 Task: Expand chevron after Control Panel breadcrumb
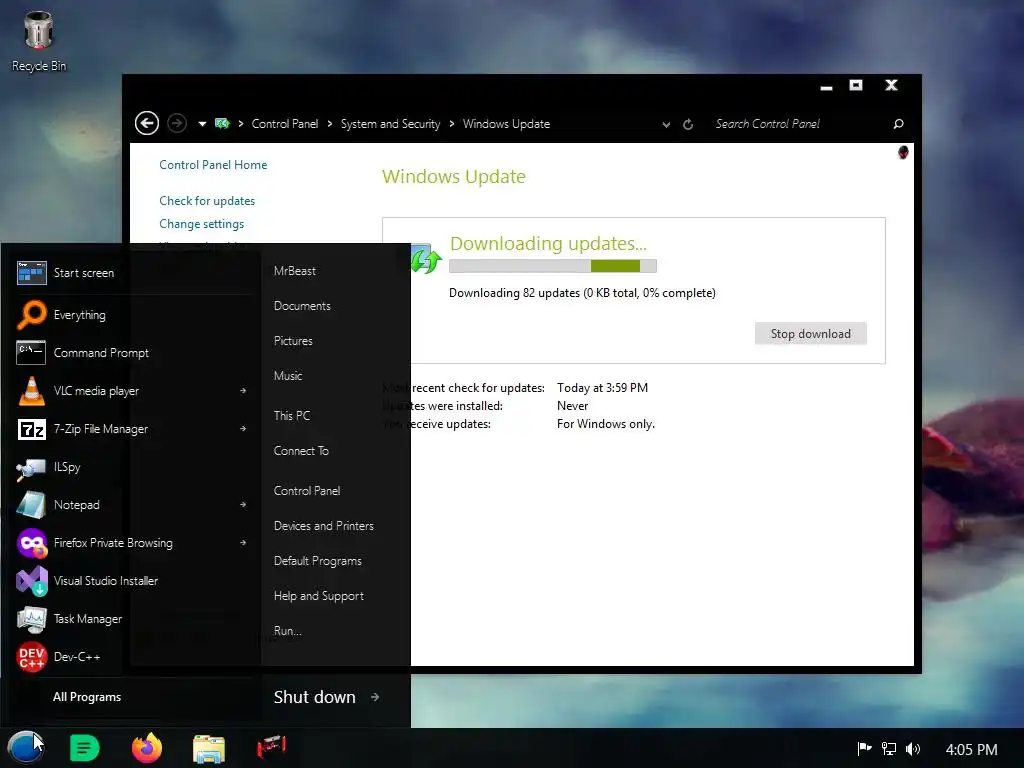pos(330,124)
